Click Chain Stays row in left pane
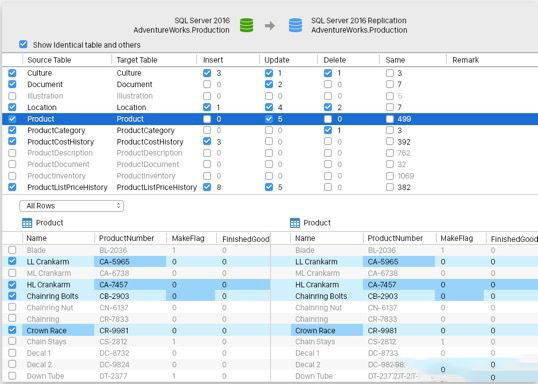The image size is (538, 384). [x=136, y=341]
